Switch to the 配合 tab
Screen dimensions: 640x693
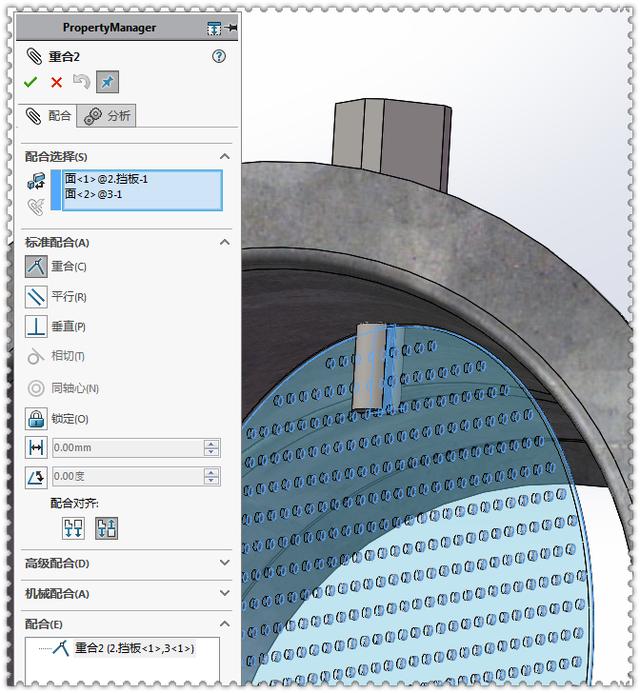click(x=47, y=116)
